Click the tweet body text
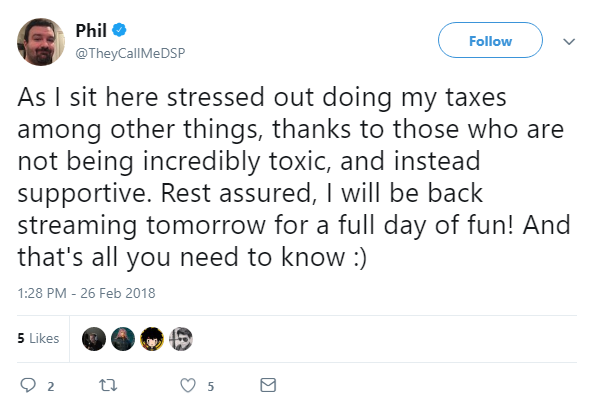596x417 pixels. pos(293,177)
